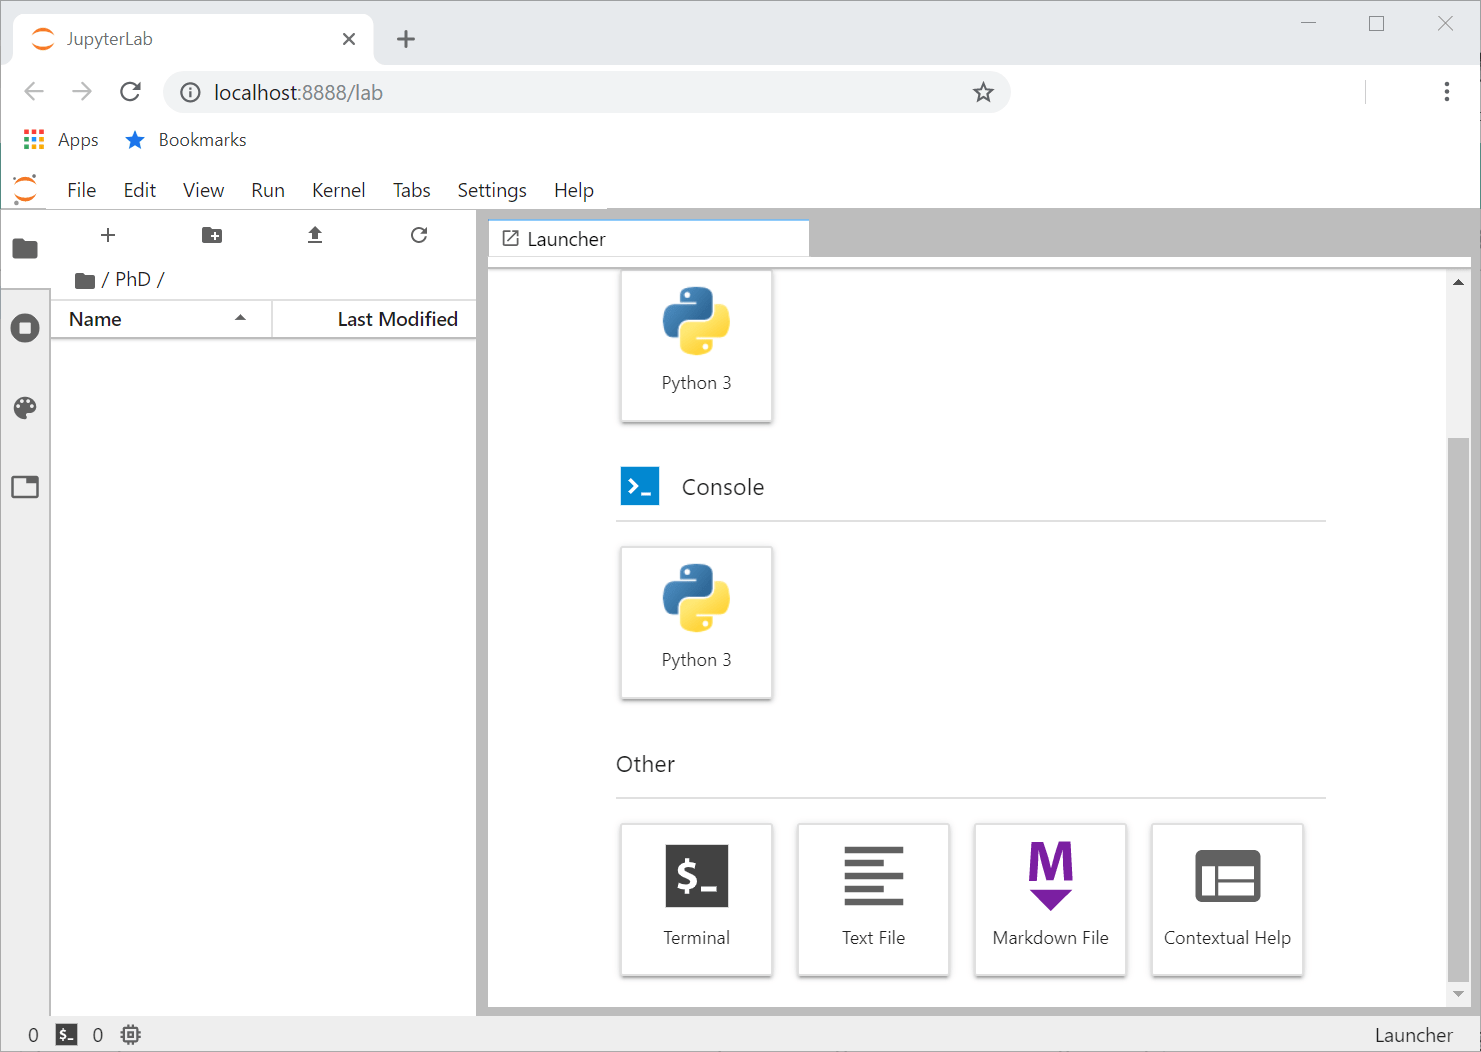
Task: Sort files by Last Modified column
Action: (375, 319)
